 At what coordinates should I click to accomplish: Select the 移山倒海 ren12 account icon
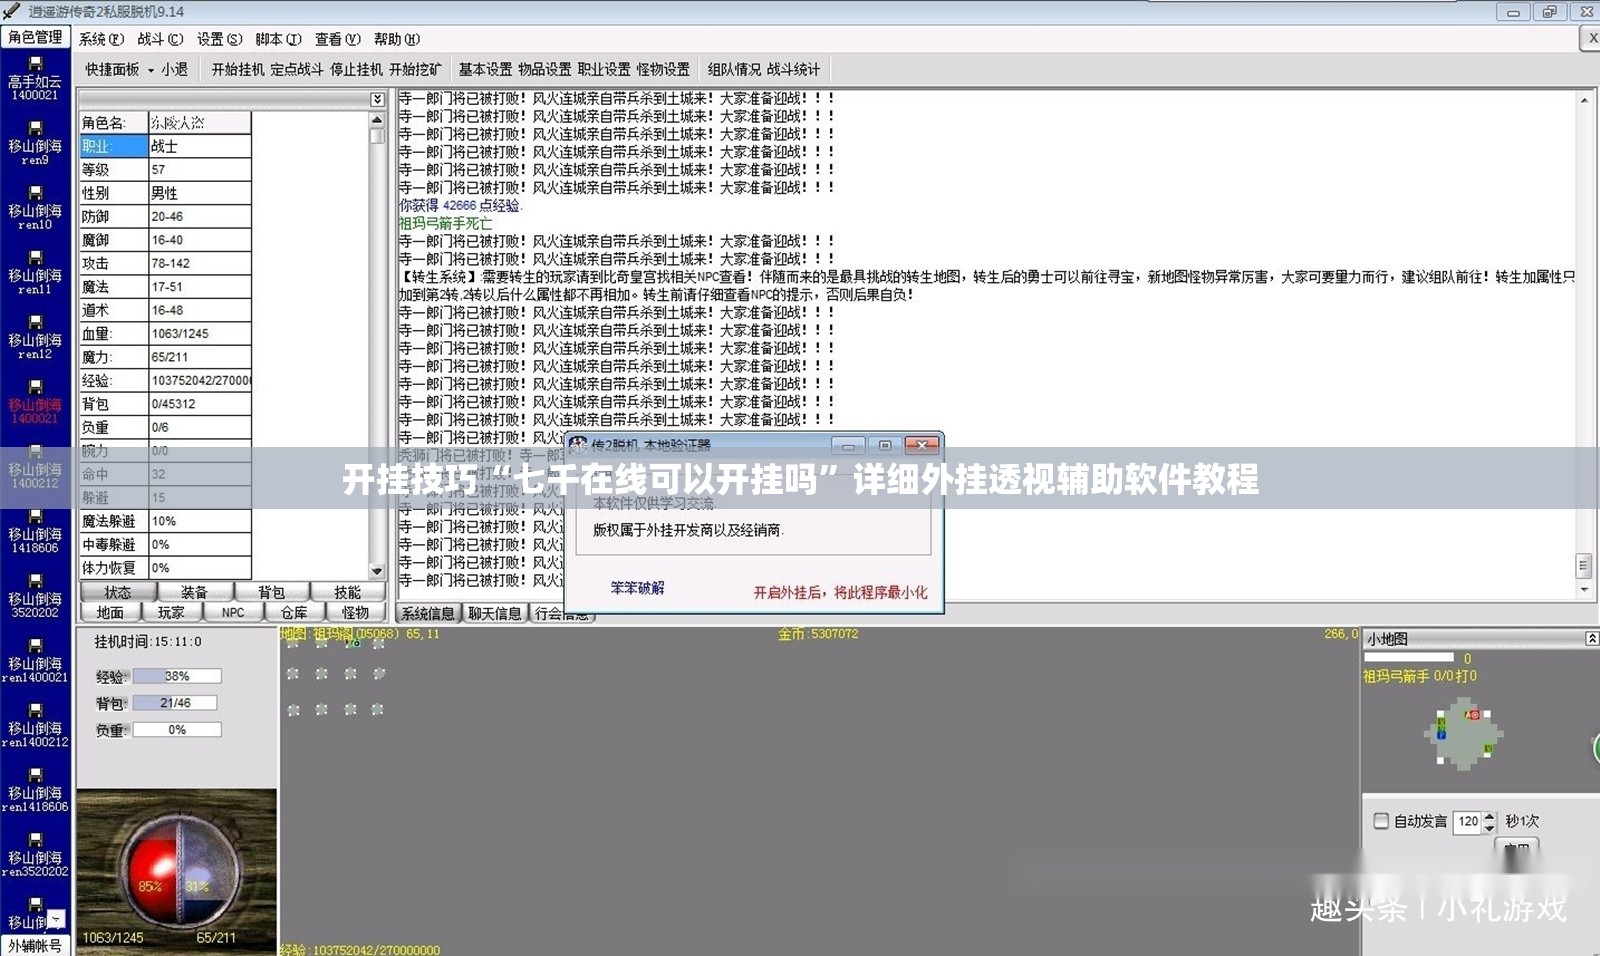pyautogui.click(x=35, y=338)
